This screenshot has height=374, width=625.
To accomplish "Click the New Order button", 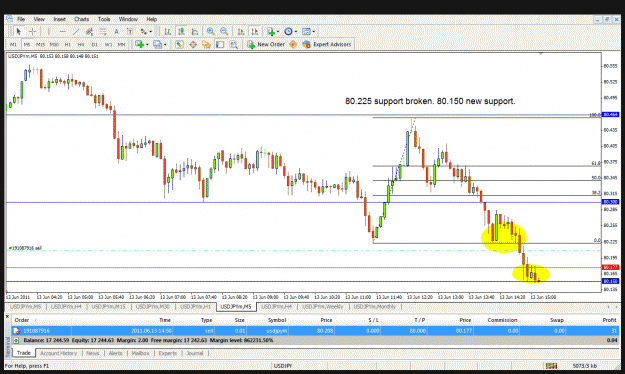I will click(x=266, y=44).
